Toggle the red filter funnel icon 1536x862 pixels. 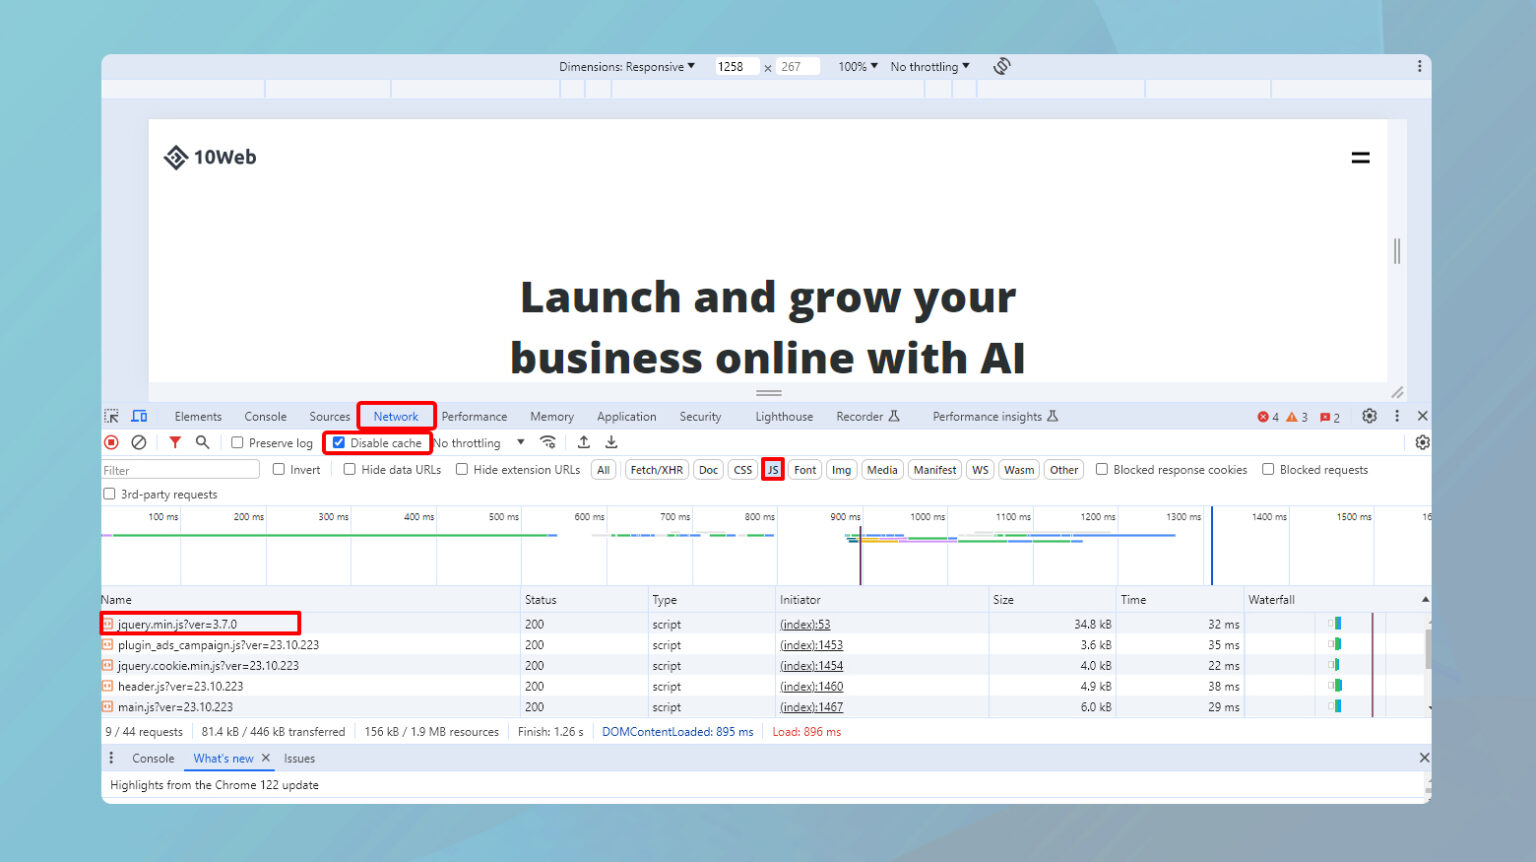175,442
